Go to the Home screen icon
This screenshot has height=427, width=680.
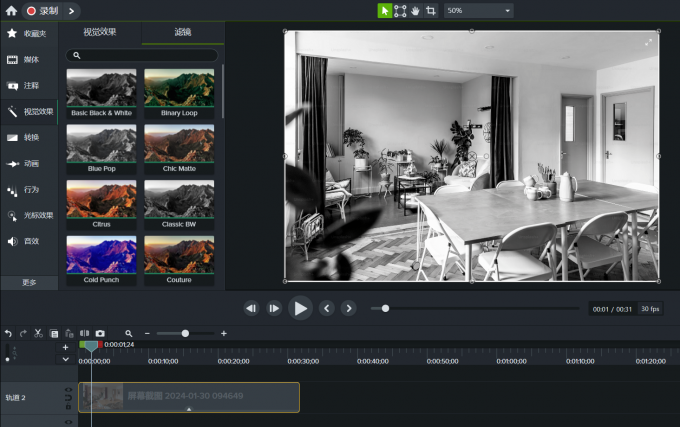click(x=11, y=11)
